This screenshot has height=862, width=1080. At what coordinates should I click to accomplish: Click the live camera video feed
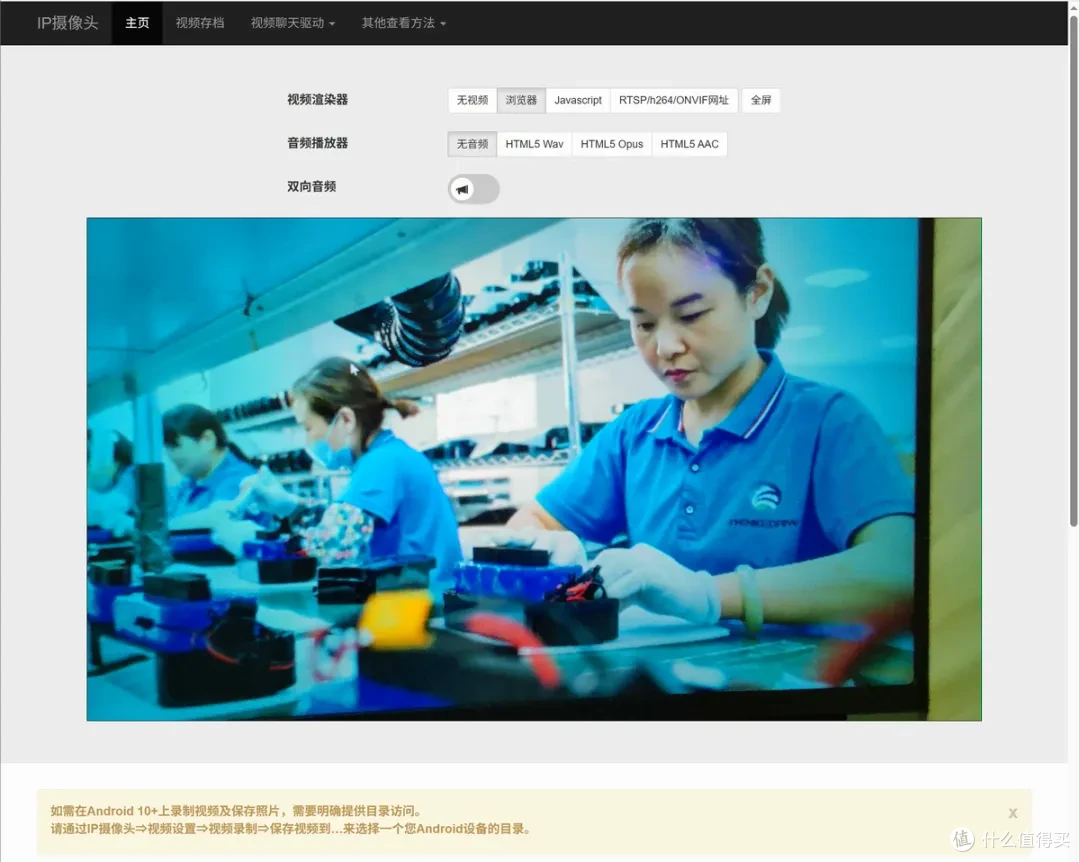(534, 469)
